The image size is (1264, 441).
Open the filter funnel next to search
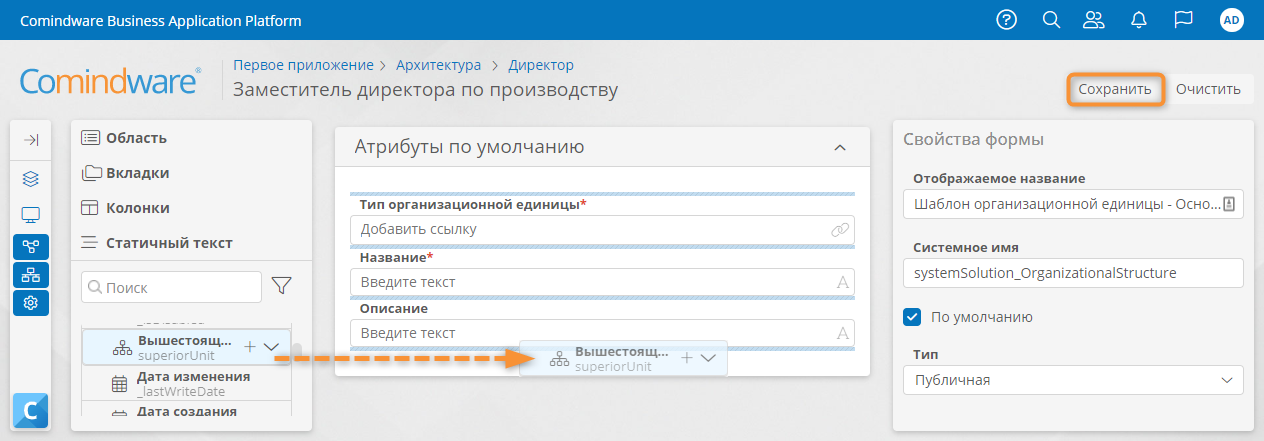point(282,287)
